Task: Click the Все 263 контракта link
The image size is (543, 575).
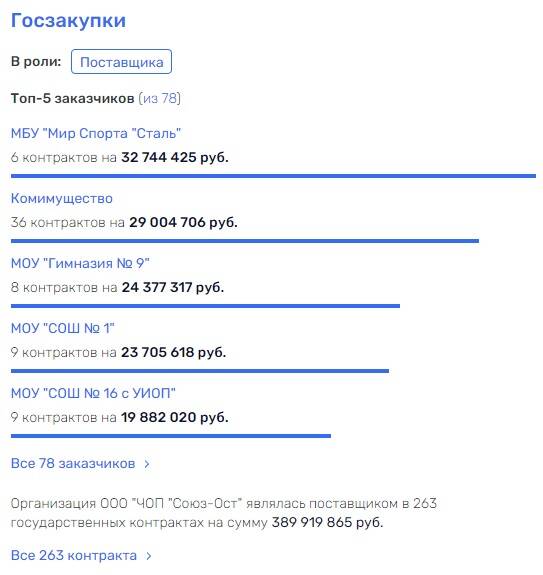Action: [x=74, y=556]
